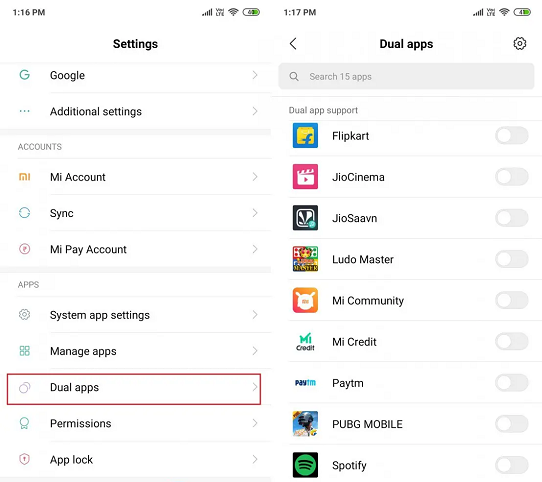This screenshot has width=542, height=482.
Task: Tap the Spotify app name
Action: click(x=349, y=465)
